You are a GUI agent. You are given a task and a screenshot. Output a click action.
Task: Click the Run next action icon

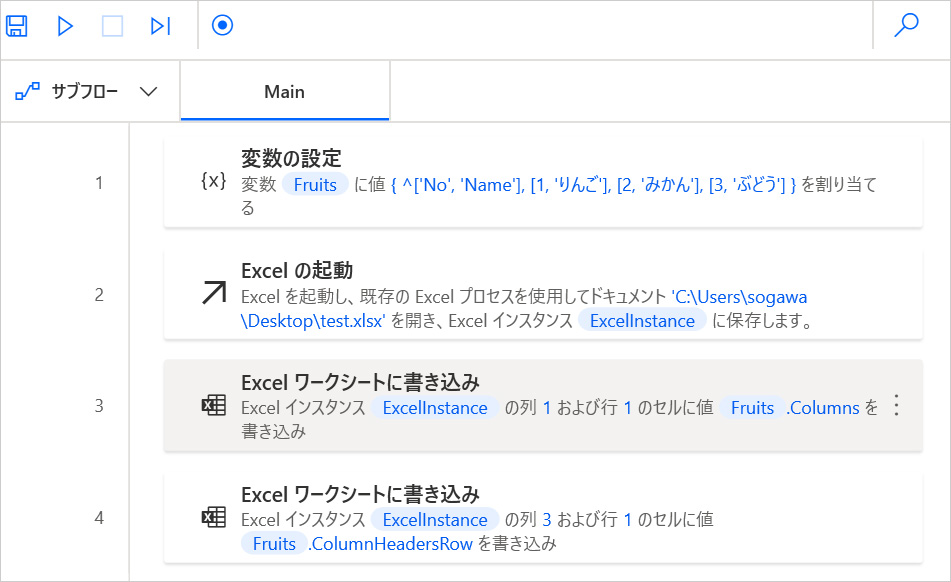pos(160,26)
